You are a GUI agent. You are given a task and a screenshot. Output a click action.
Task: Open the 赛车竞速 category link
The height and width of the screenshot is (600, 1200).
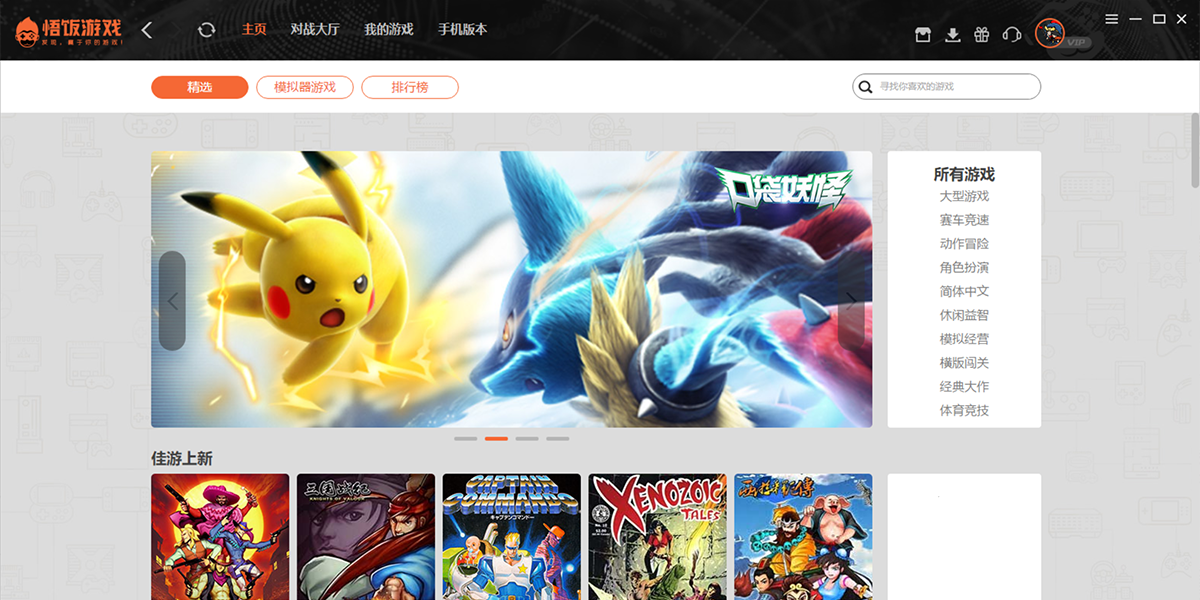click(964, 220)
